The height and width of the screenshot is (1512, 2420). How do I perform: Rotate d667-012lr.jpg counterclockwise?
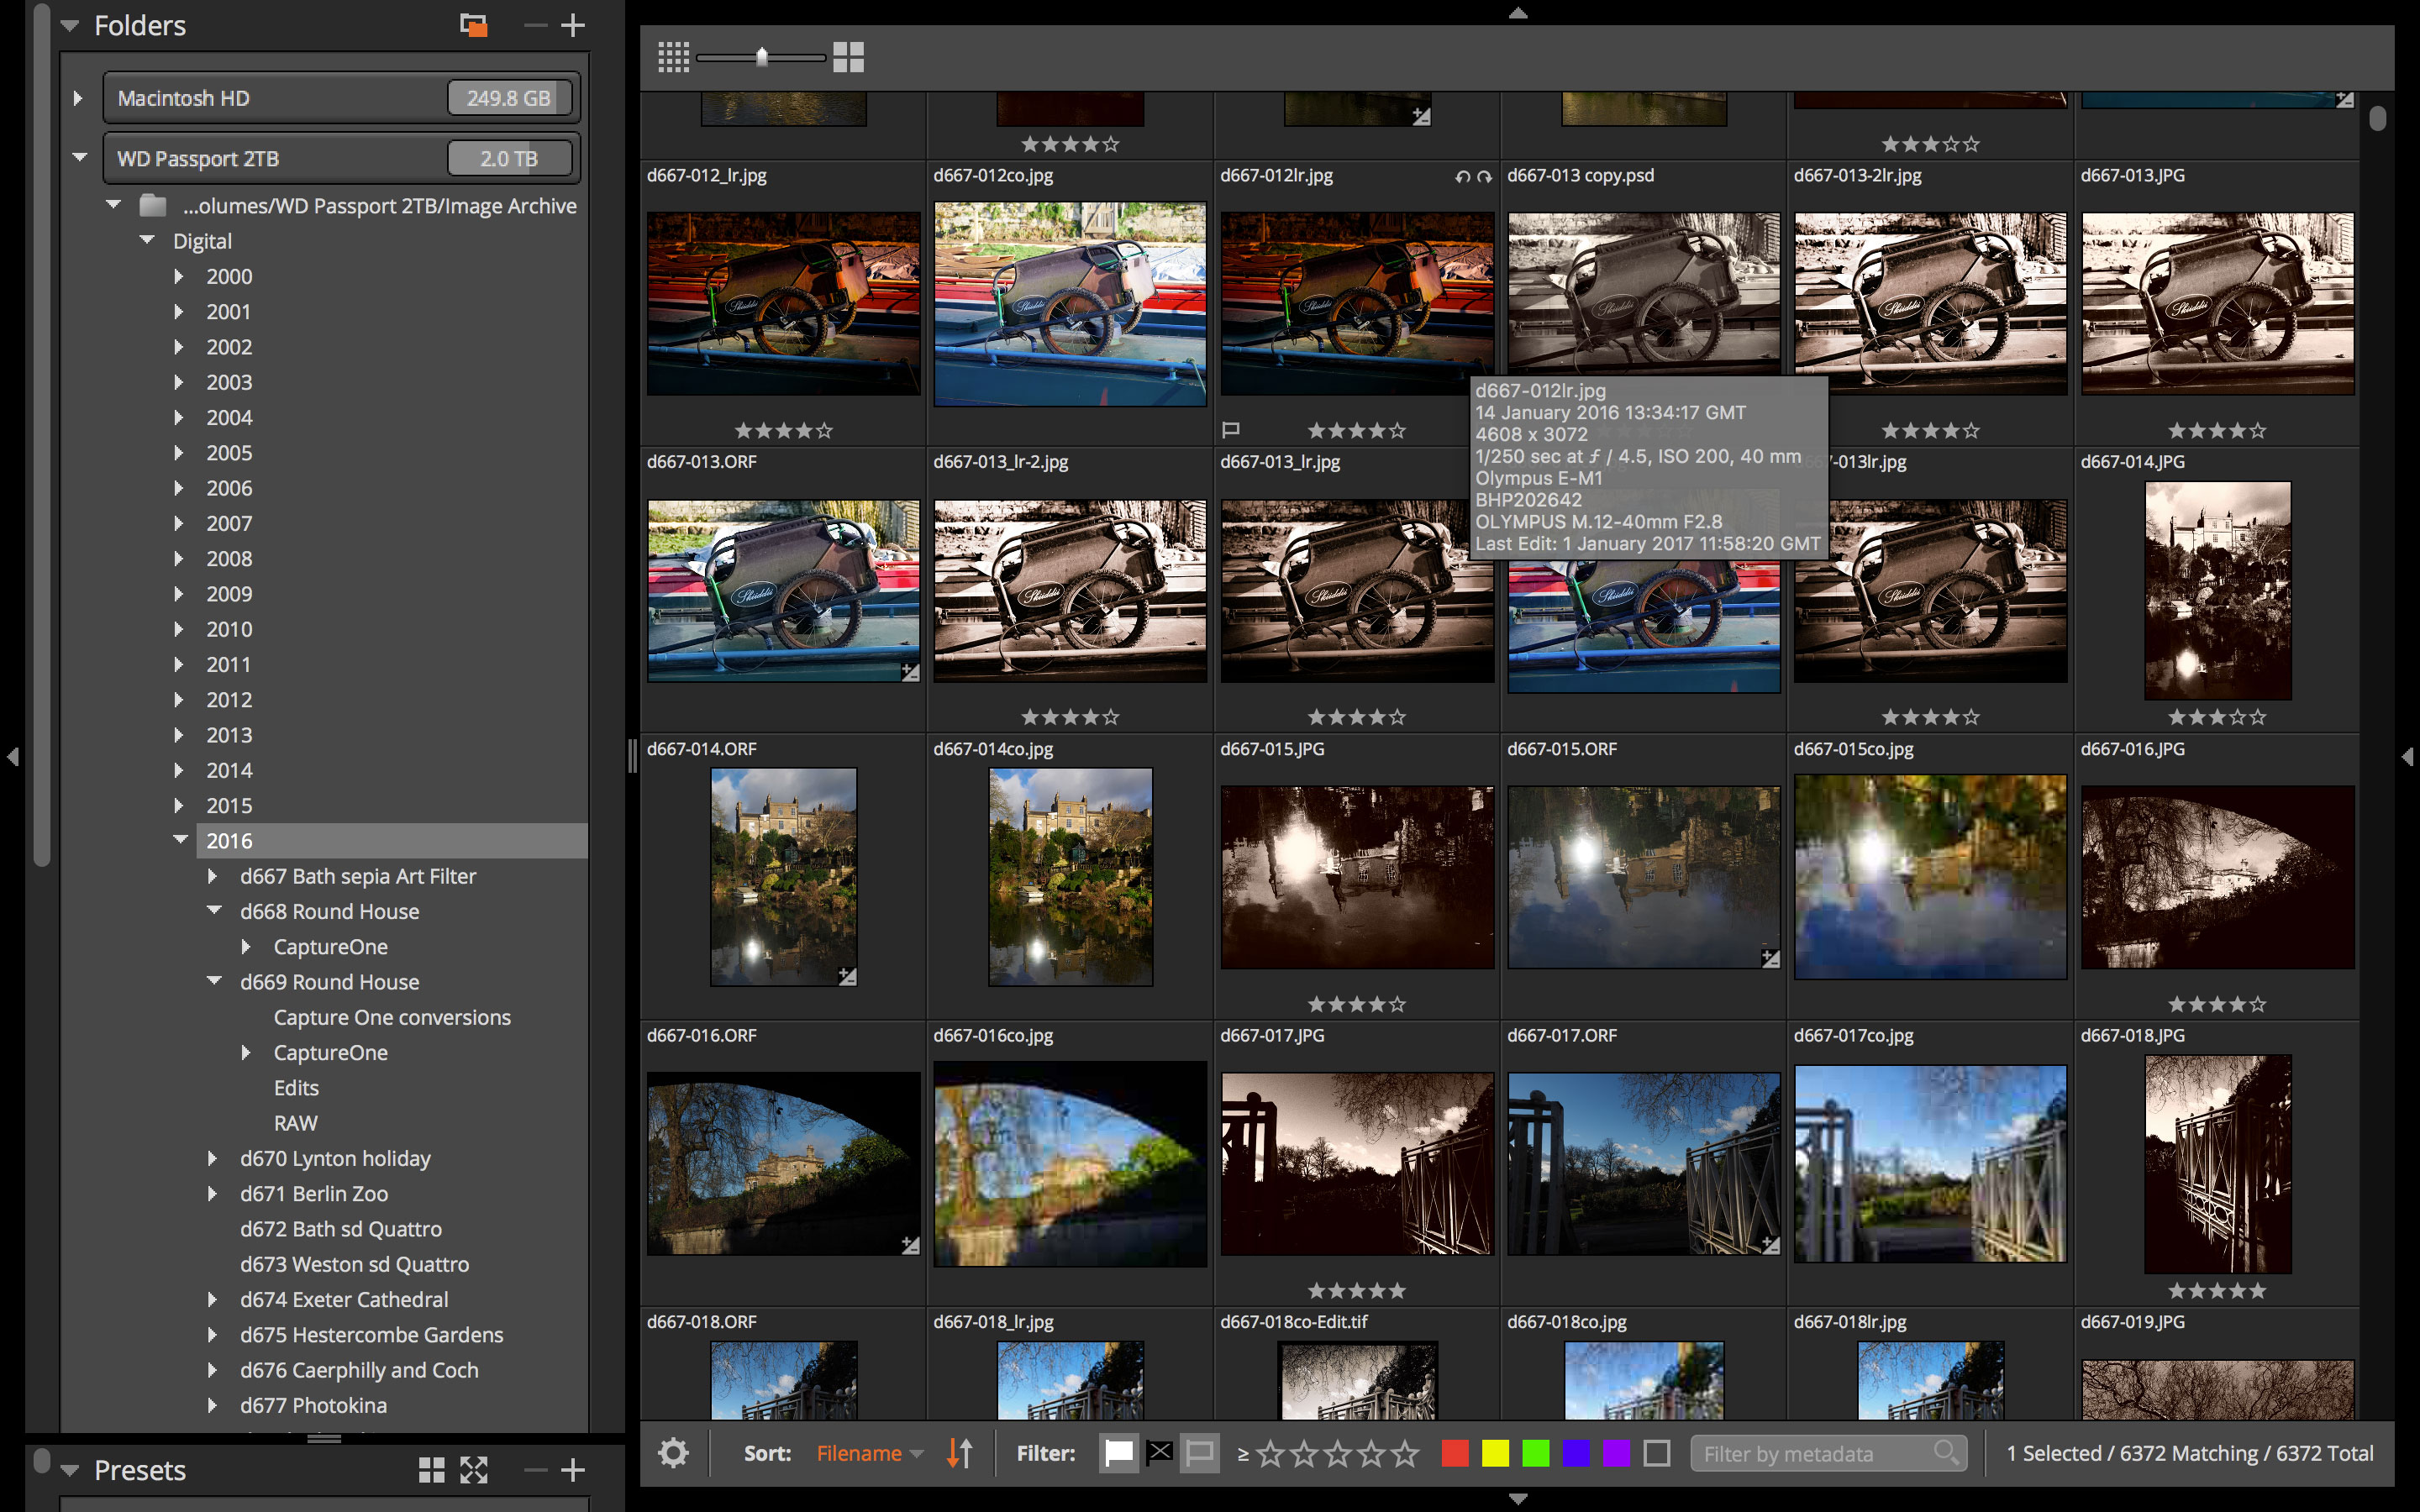[x=1462, y=177]
